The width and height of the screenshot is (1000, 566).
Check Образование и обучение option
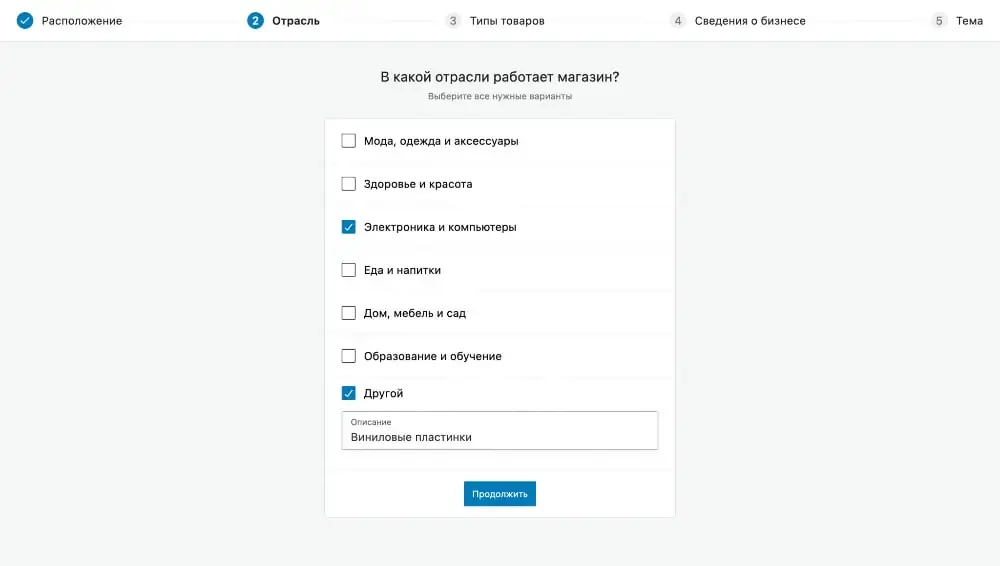tap(348, 356)
